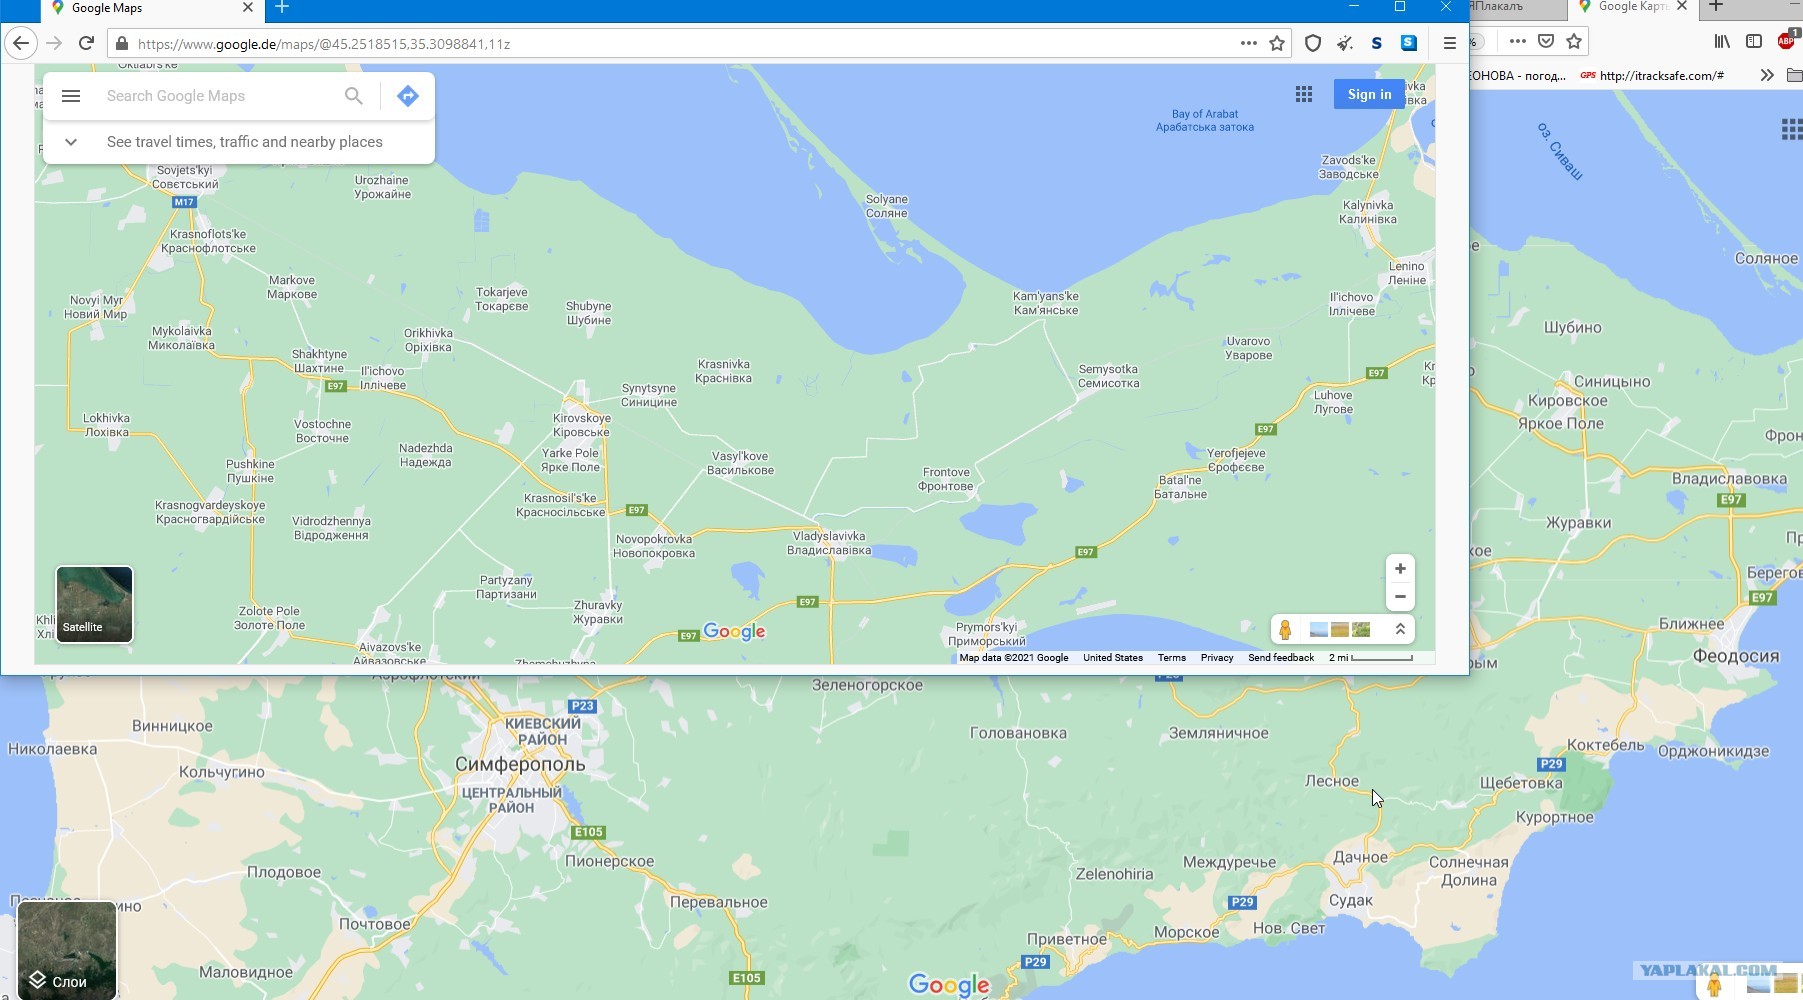Click the Симферополь city label on background map
1803x1000 pixels.
[520, 764]
